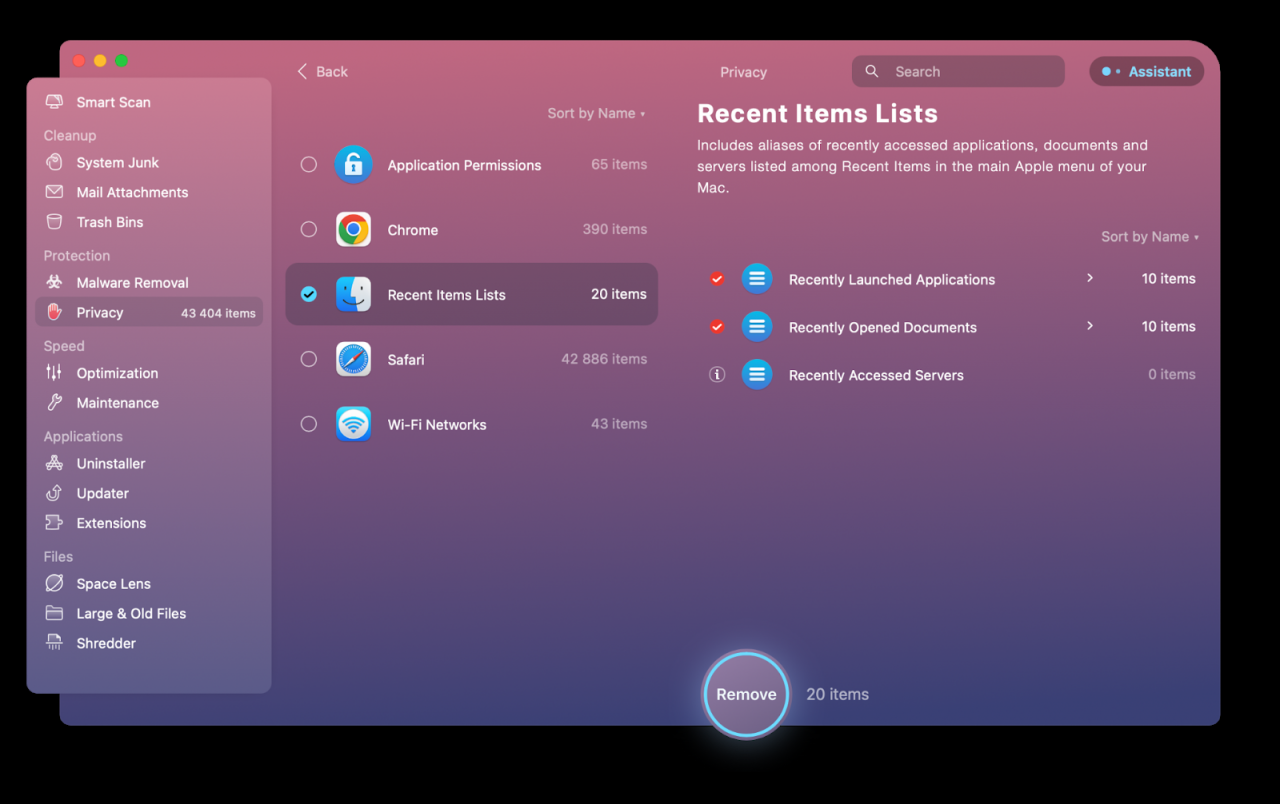Select the Chrome selection circle
This screenshot has height=804, width=1280.
pos(309,229)
